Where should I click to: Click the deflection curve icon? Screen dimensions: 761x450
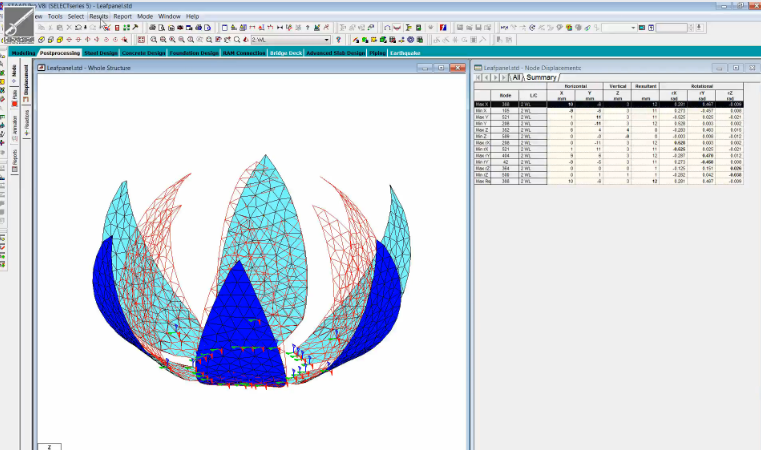[x=397, y=28]
